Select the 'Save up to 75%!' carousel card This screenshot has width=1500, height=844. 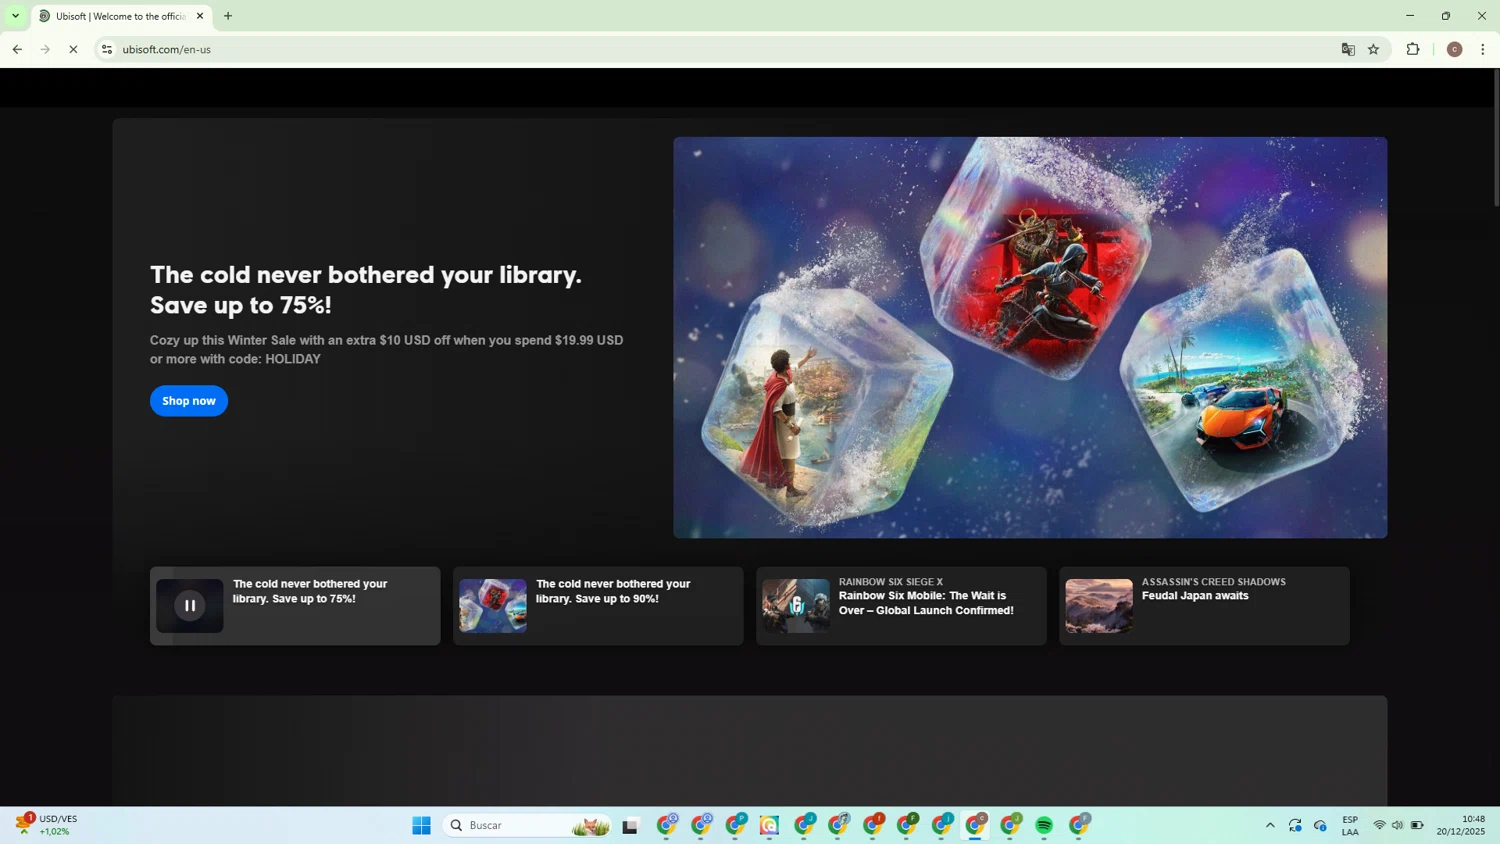(x=295, y=606)
